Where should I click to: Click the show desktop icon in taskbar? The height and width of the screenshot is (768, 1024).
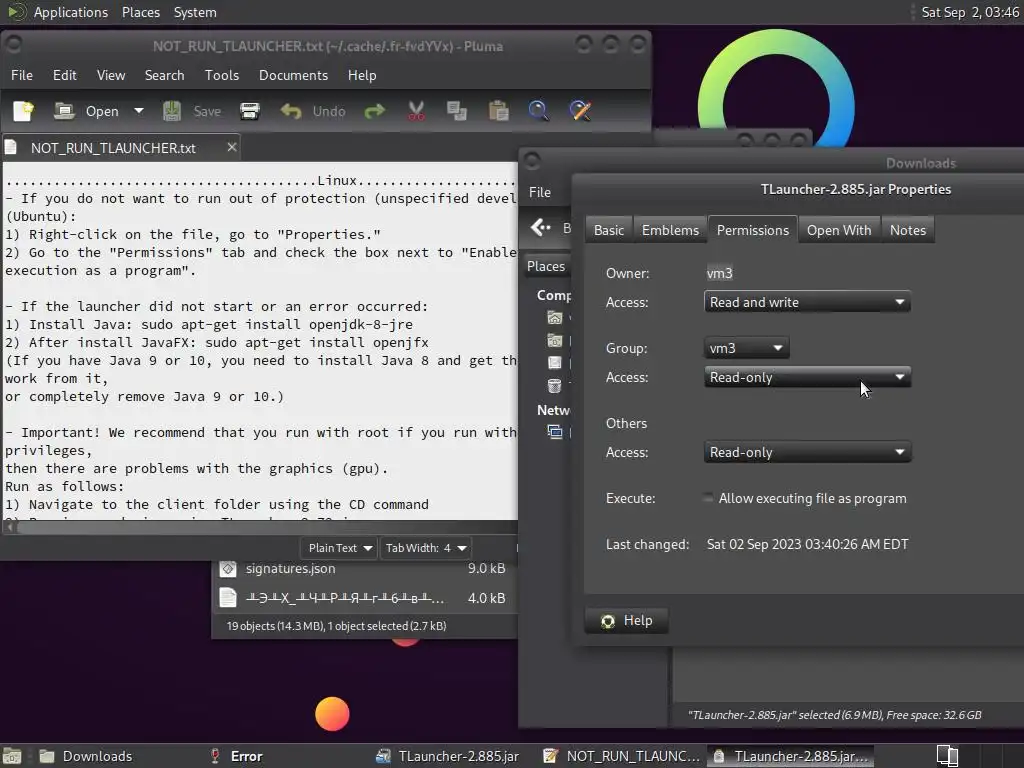pos(12,756)
